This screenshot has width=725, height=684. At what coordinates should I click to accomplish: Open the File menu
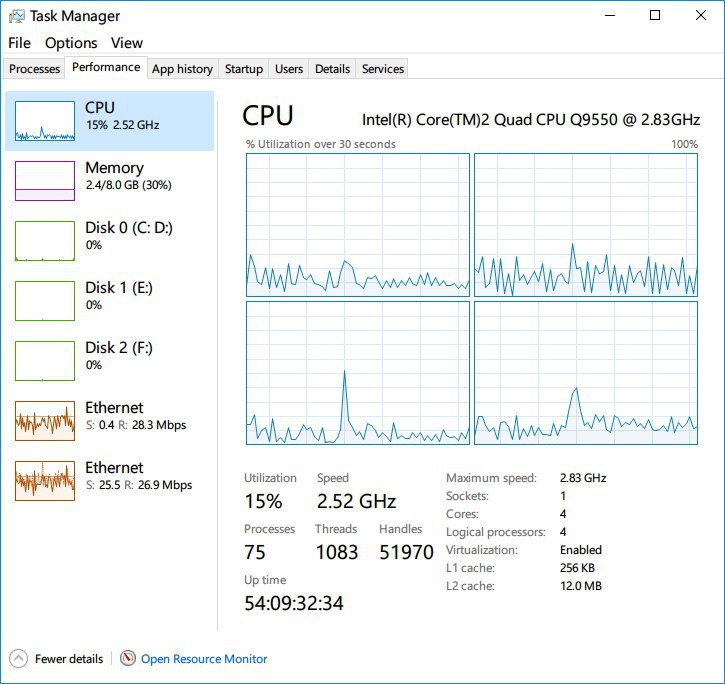pos(19,43)
